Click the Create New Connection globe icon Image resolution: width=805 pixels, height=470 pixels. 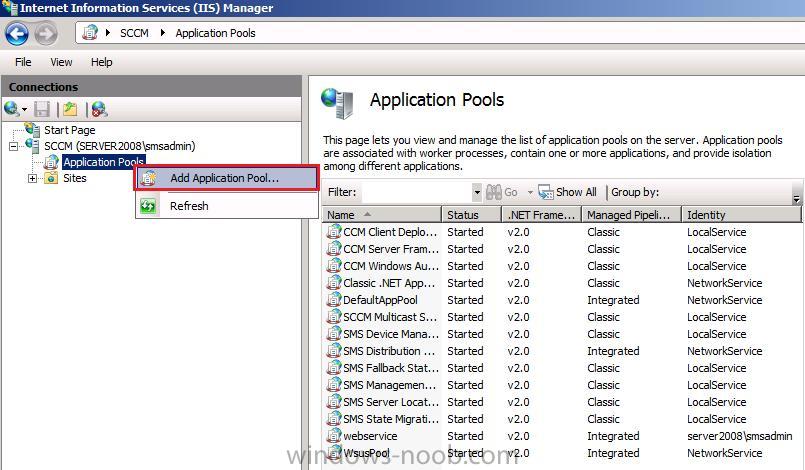point(11,109)
